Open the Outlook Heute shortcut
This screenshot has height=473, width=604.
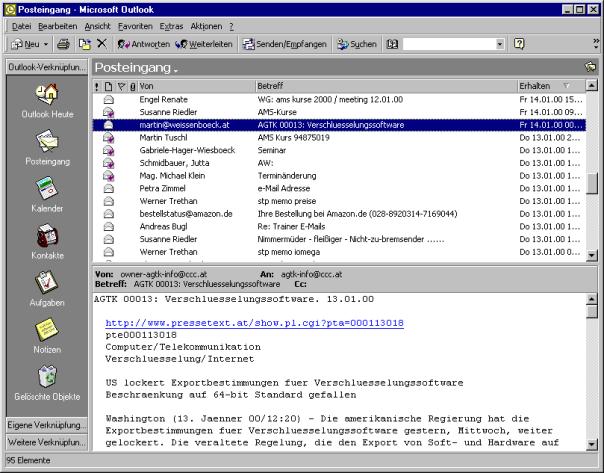(x=47, y=101)
